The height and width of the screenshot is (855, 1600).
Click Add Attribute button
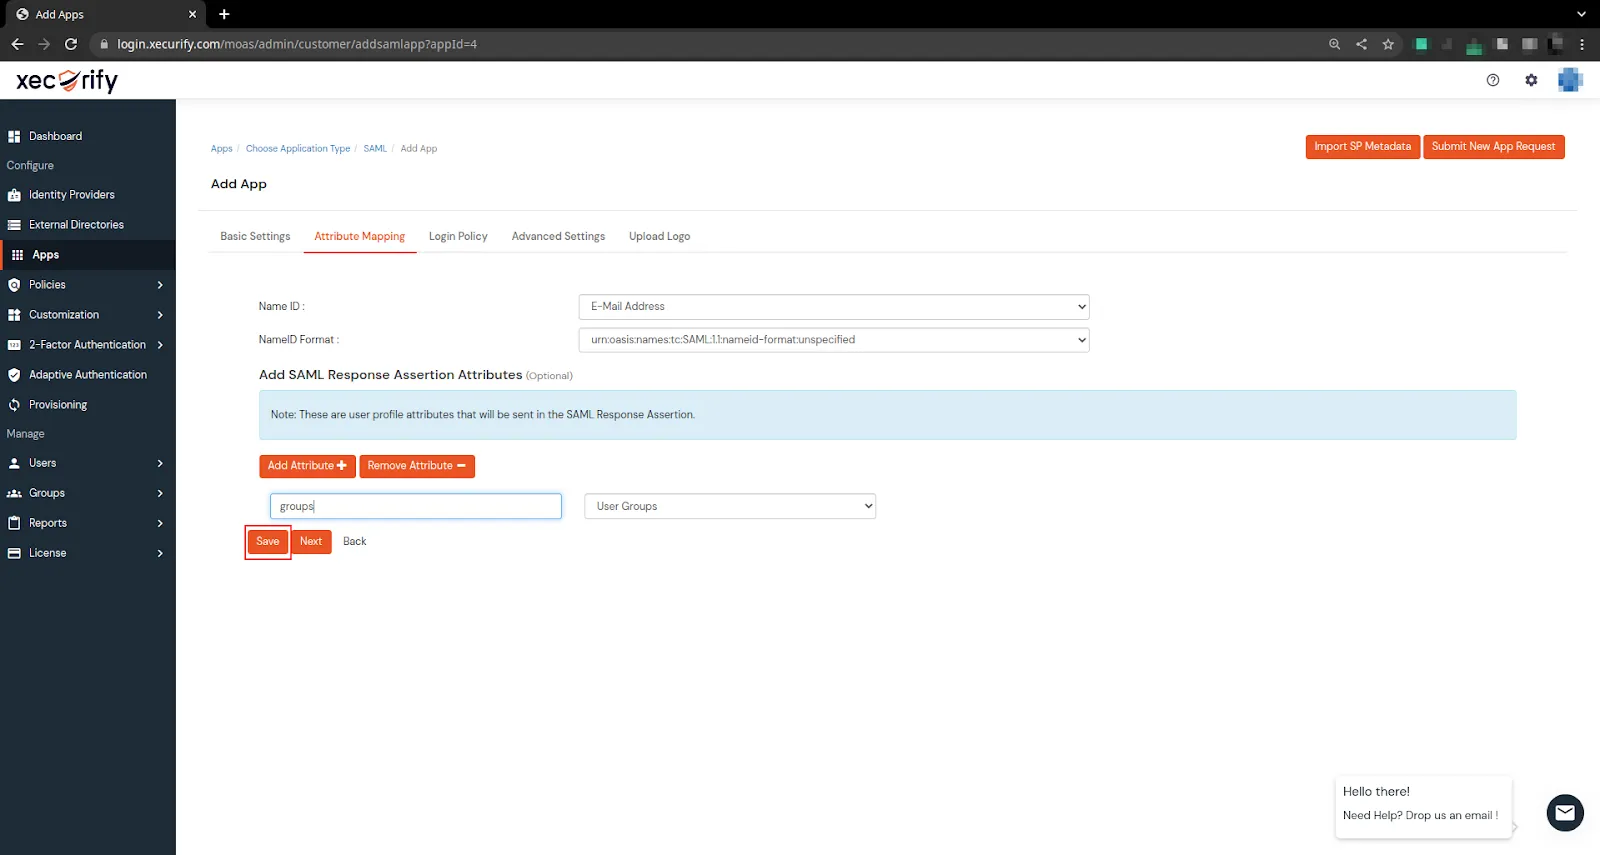point(307,466)
